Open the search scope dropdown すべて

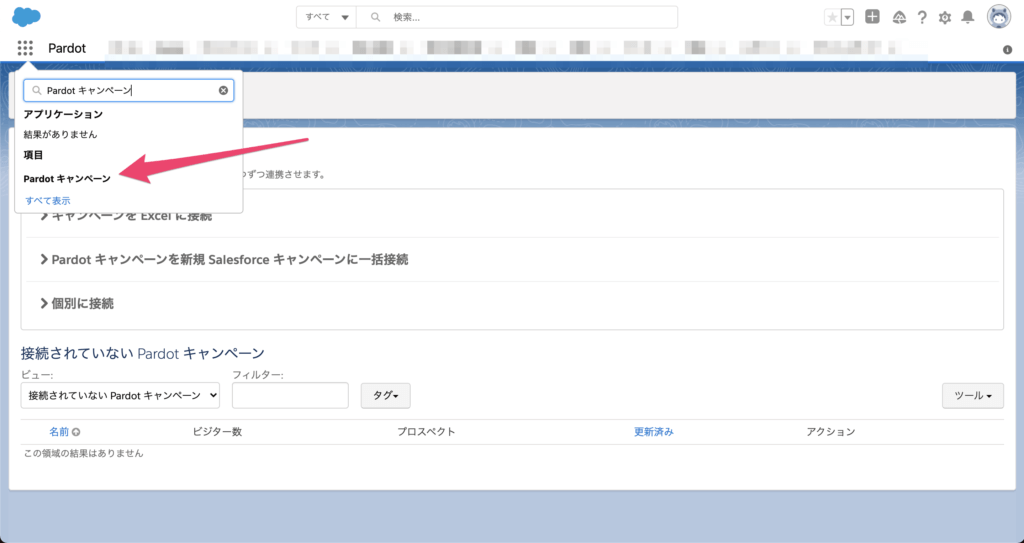[326, 17]
